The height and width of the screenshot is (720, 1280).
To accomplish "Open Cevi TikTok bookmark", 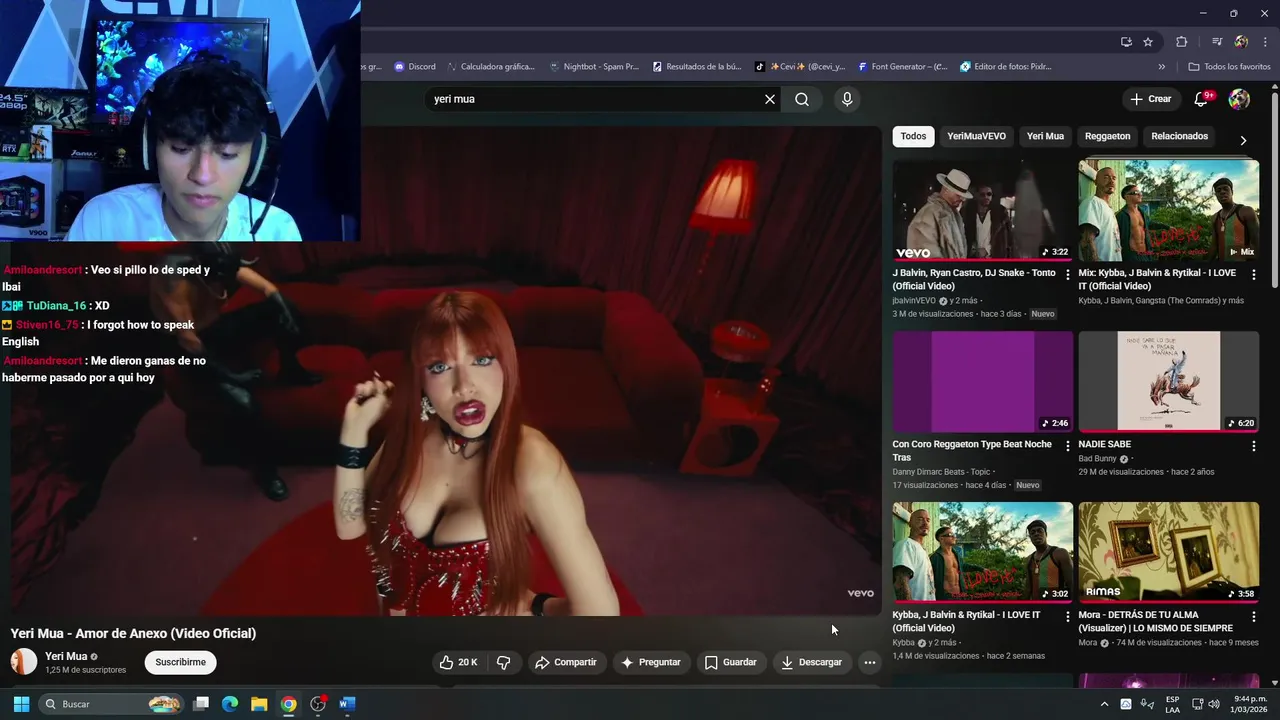I will click(x=800, y=67).
